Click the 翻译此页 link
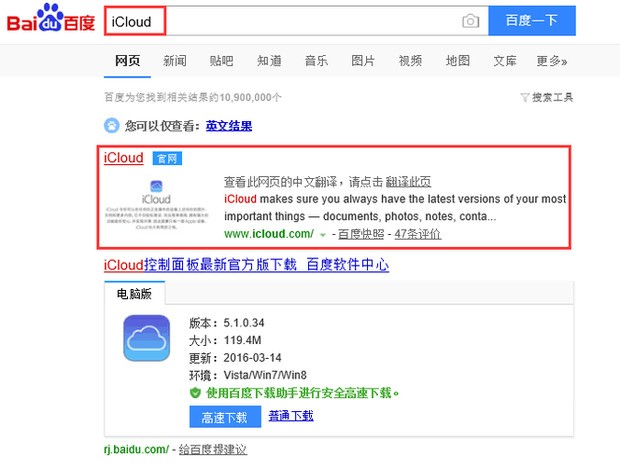 408,182
